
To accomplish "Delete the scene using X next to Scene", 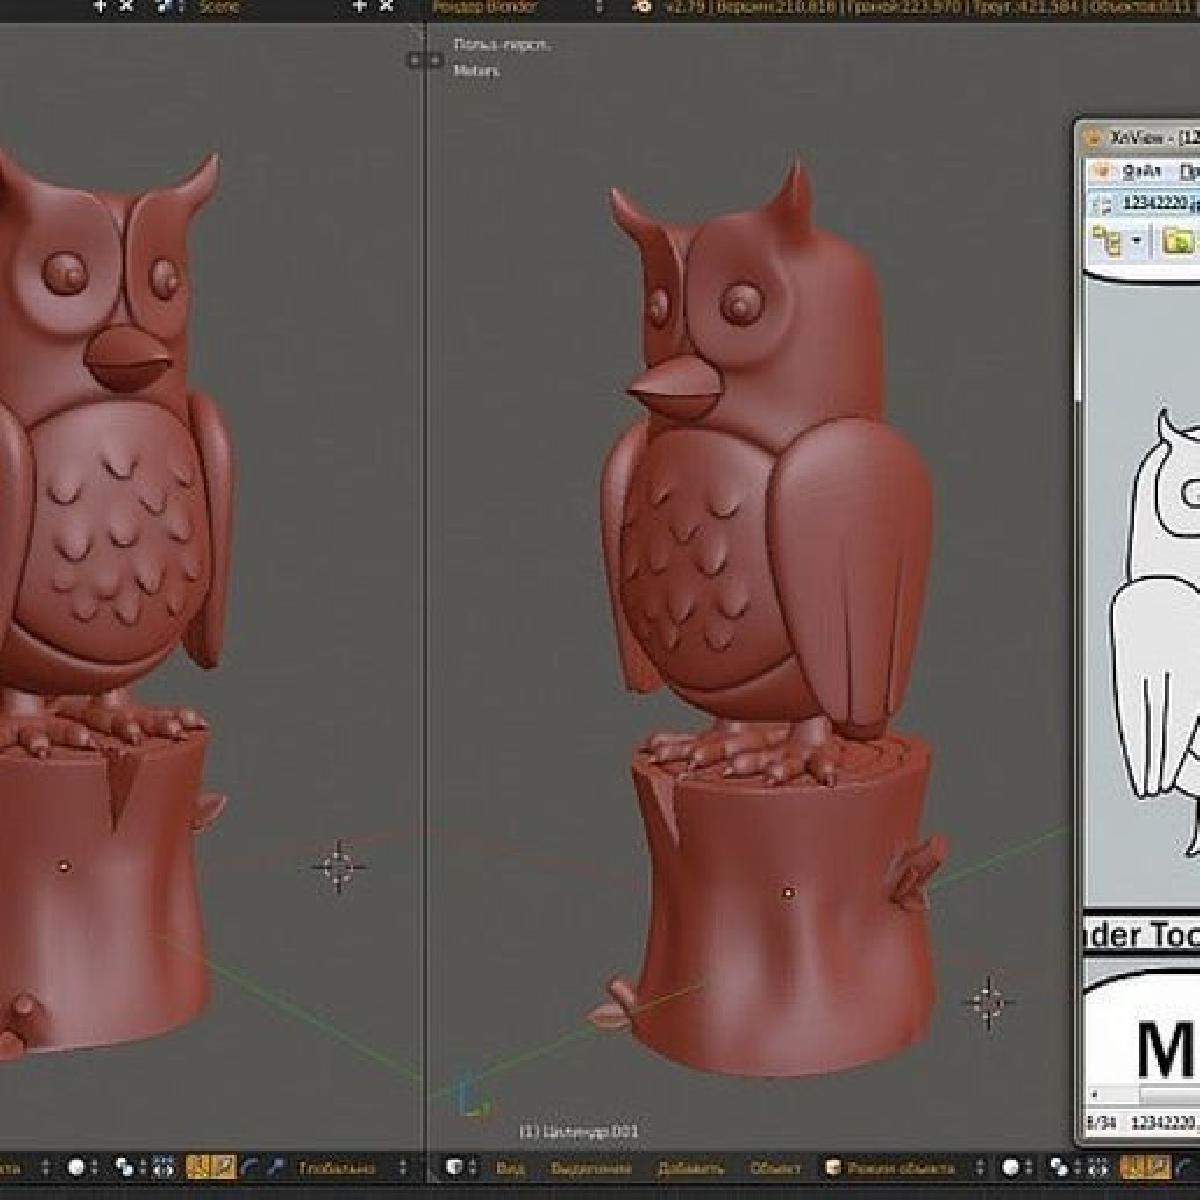I will 386,6.
